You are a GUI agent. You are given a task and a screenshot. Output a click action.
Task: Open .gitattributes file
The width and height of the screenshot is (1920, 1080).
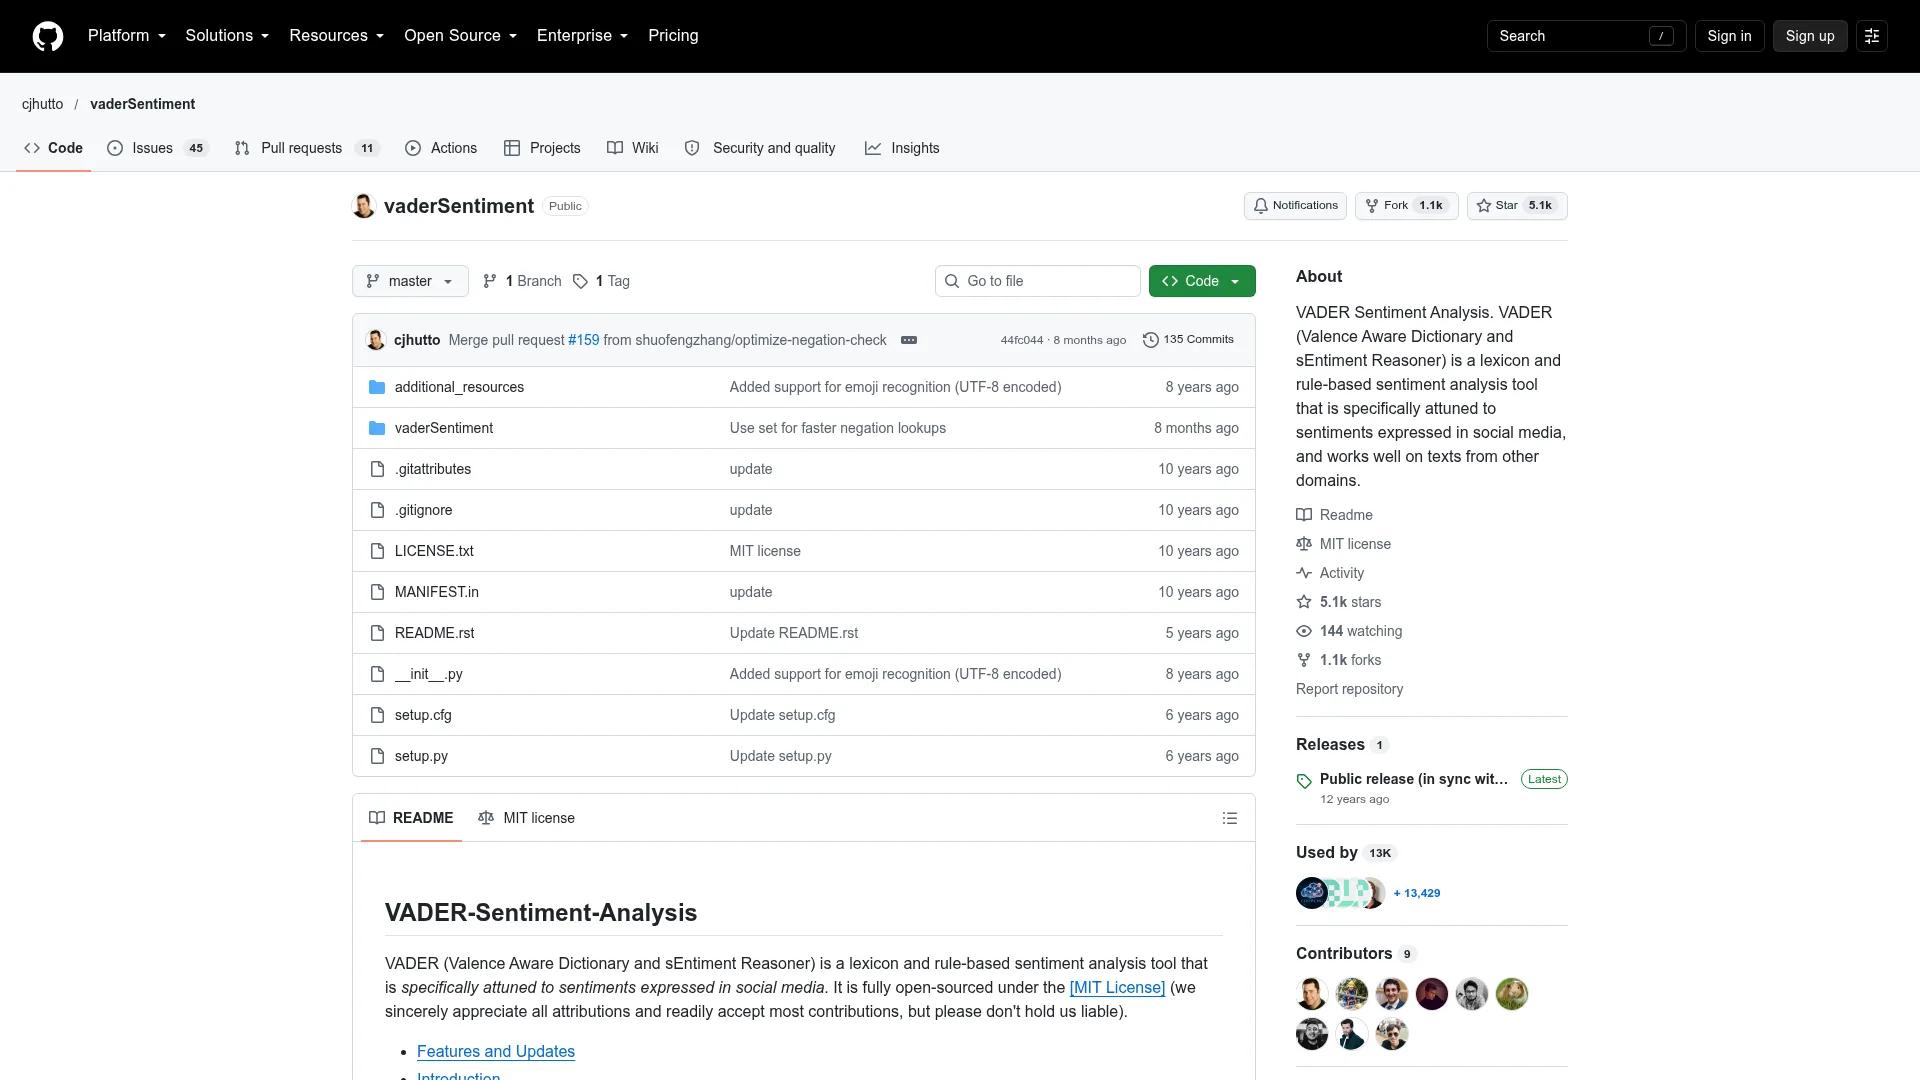pos(433,469)
